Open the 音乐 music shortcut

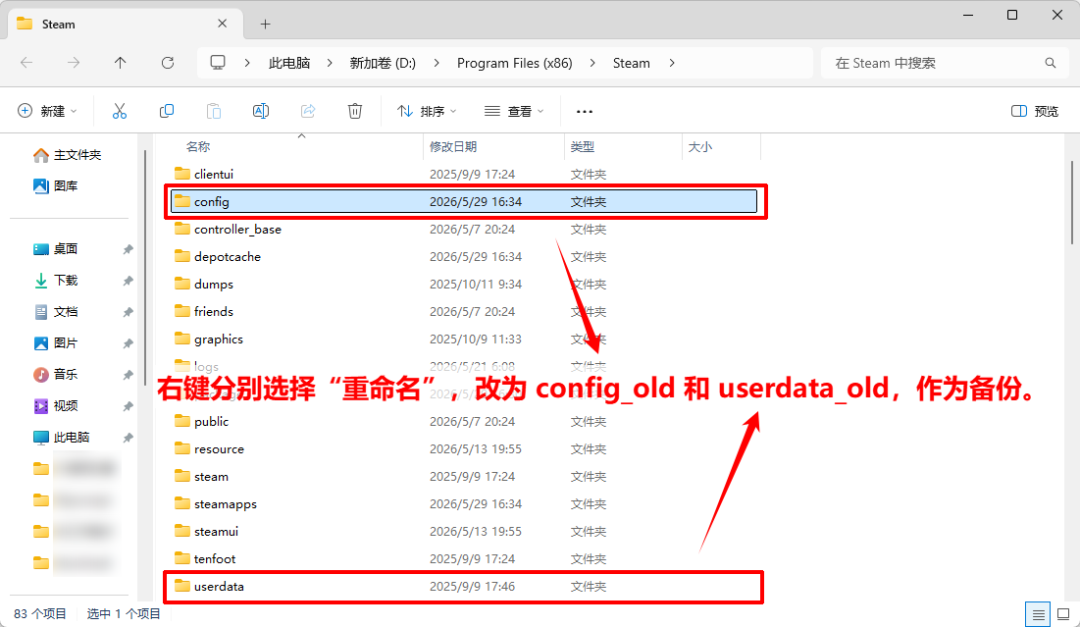coord(56,374)
